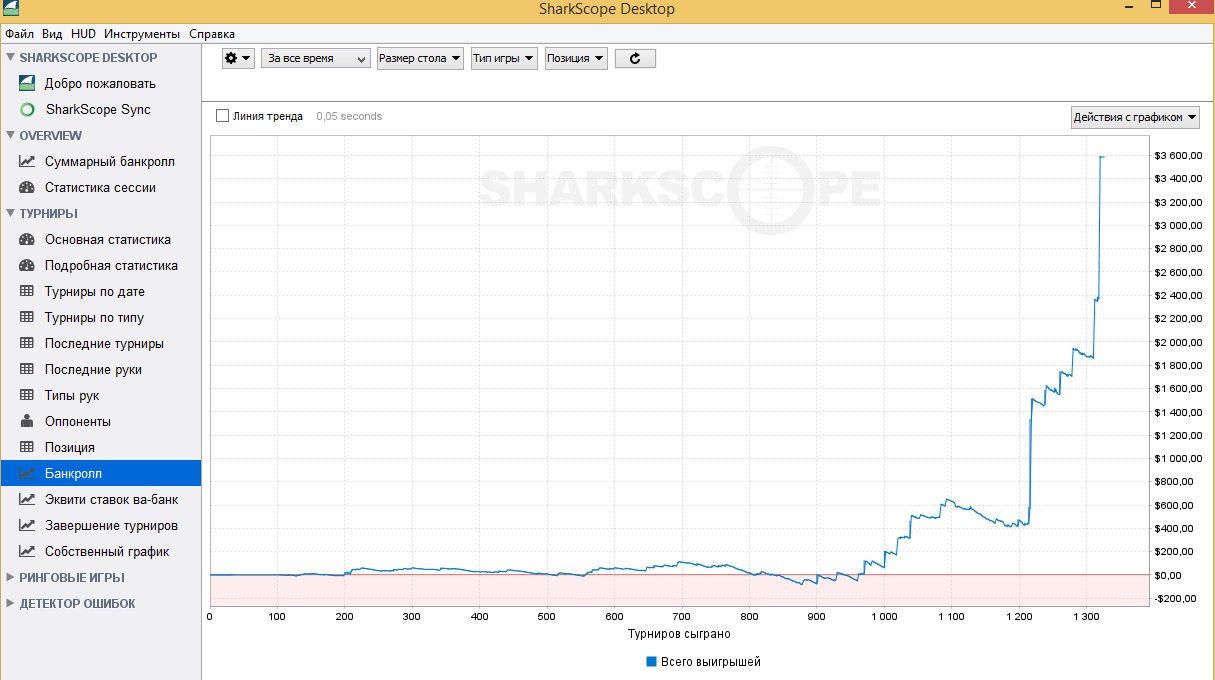This screenshot has height=680, width=1215.
Task: Collapse the SHARKSCOPE DESKTOP section
Action: pos(10,57)
